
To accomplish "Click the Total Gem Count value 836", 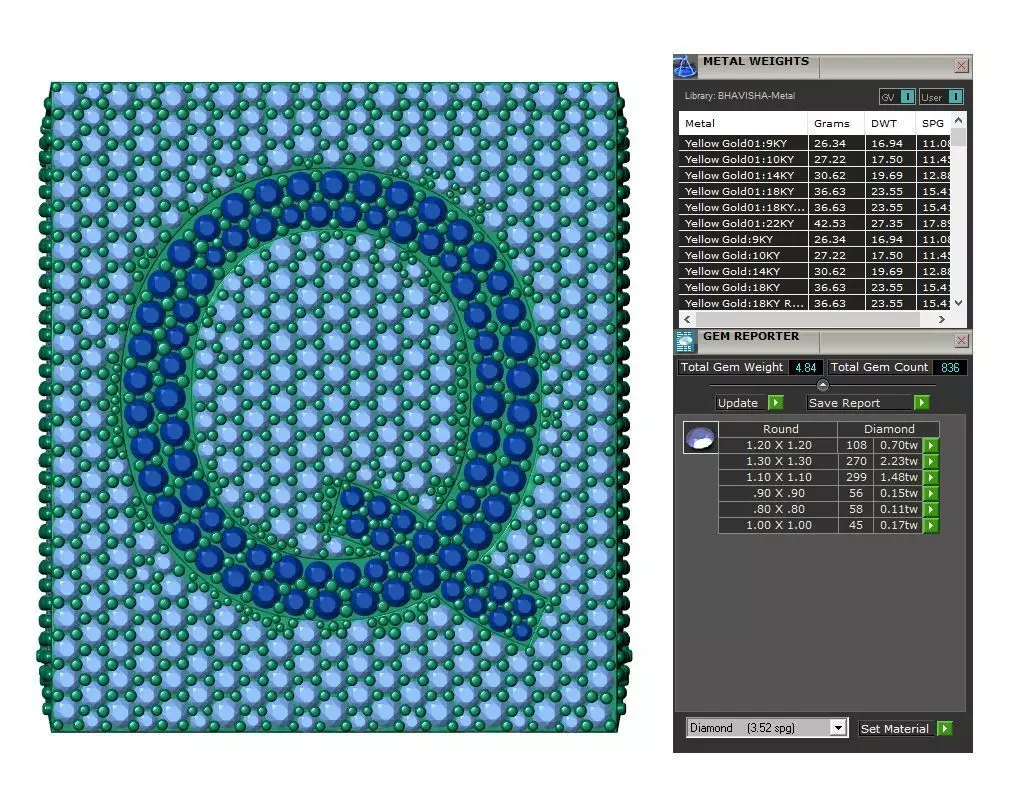I will pos(950,367).
